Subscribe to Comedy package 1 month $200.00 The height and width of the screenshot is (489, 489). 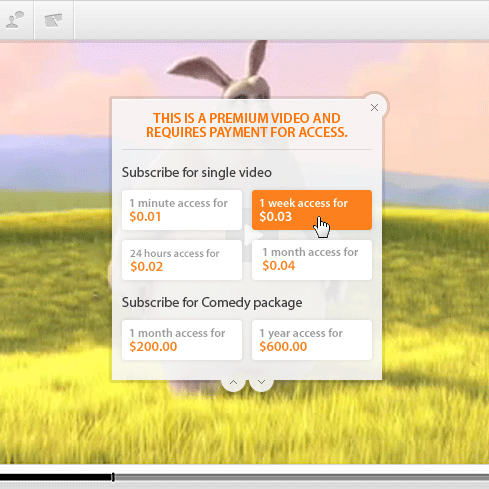point(182,340)
